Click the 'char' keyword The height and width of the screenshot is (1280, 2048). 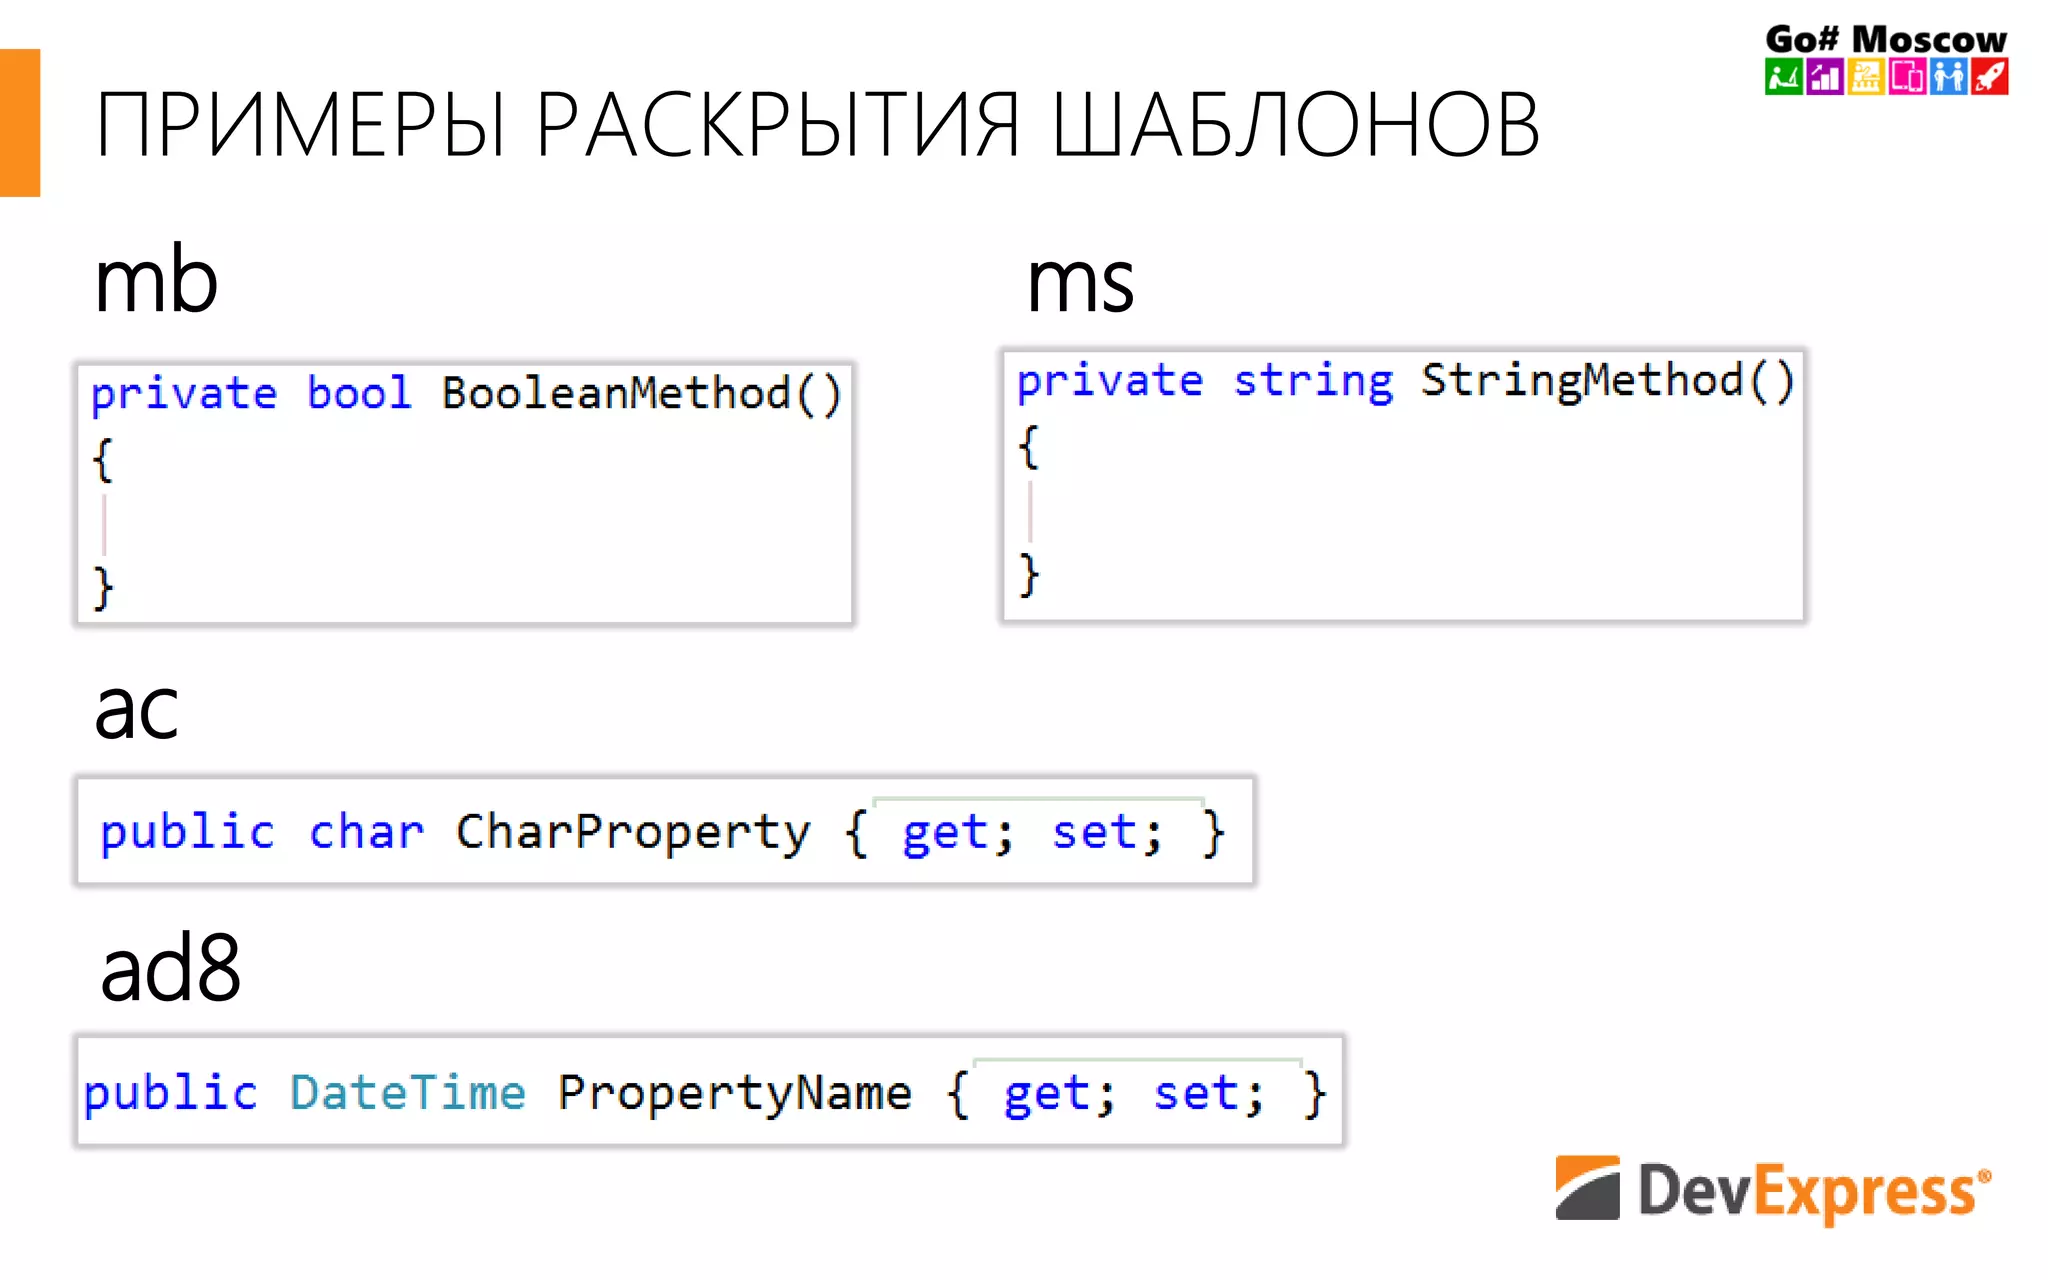pyautogui.click(x=366, y=832)
